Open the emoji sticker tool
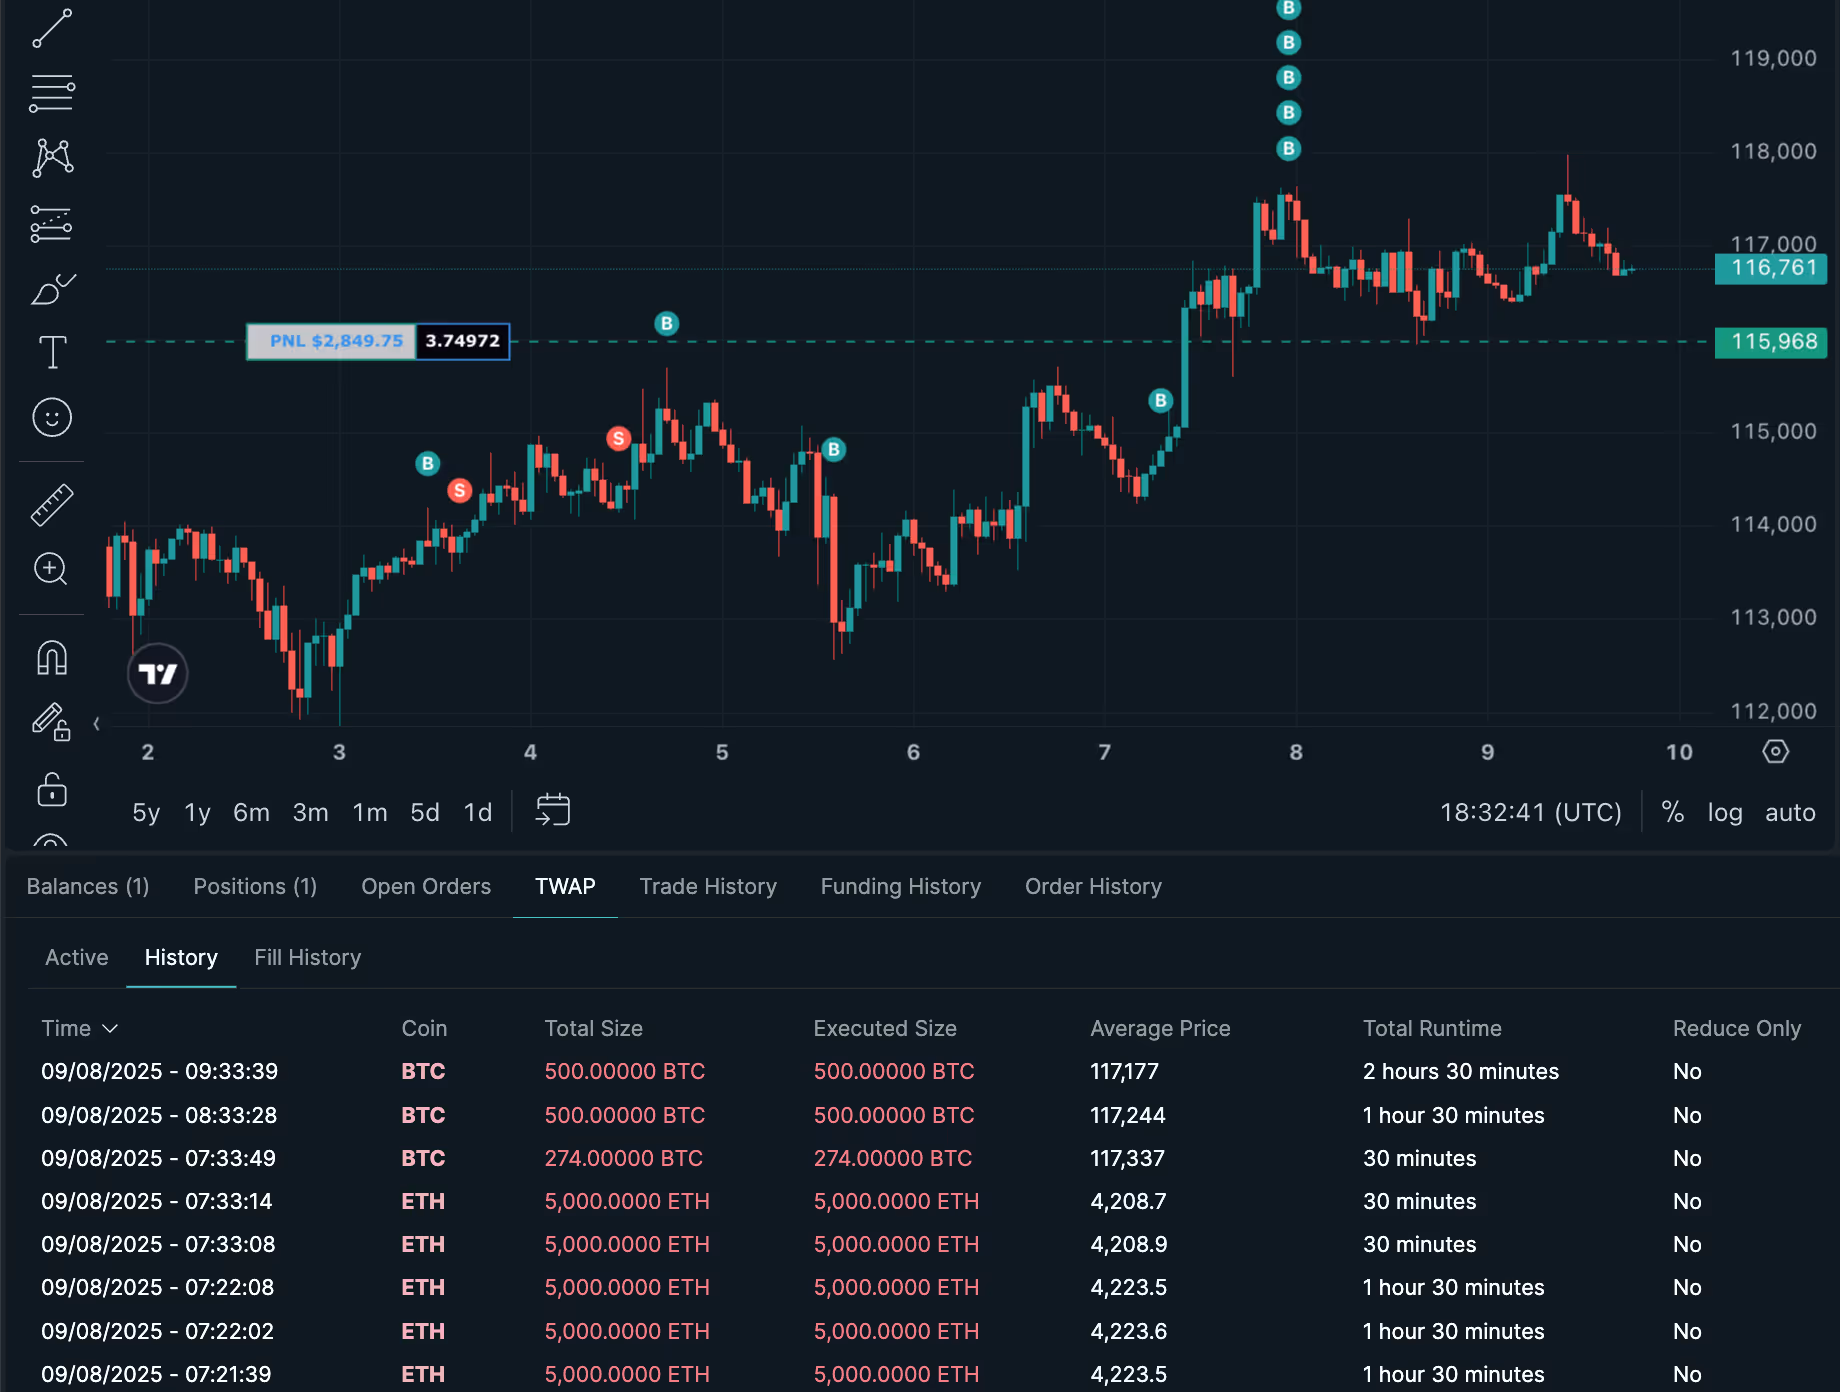1840x1392 pixels. 52,417
